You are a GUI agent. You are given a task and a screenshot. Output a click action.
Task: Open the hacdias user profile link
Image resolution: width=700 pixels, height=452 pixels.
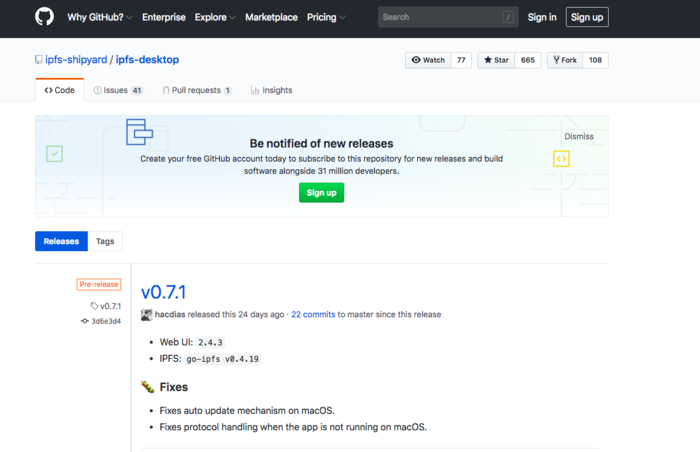tap(170, 314)
